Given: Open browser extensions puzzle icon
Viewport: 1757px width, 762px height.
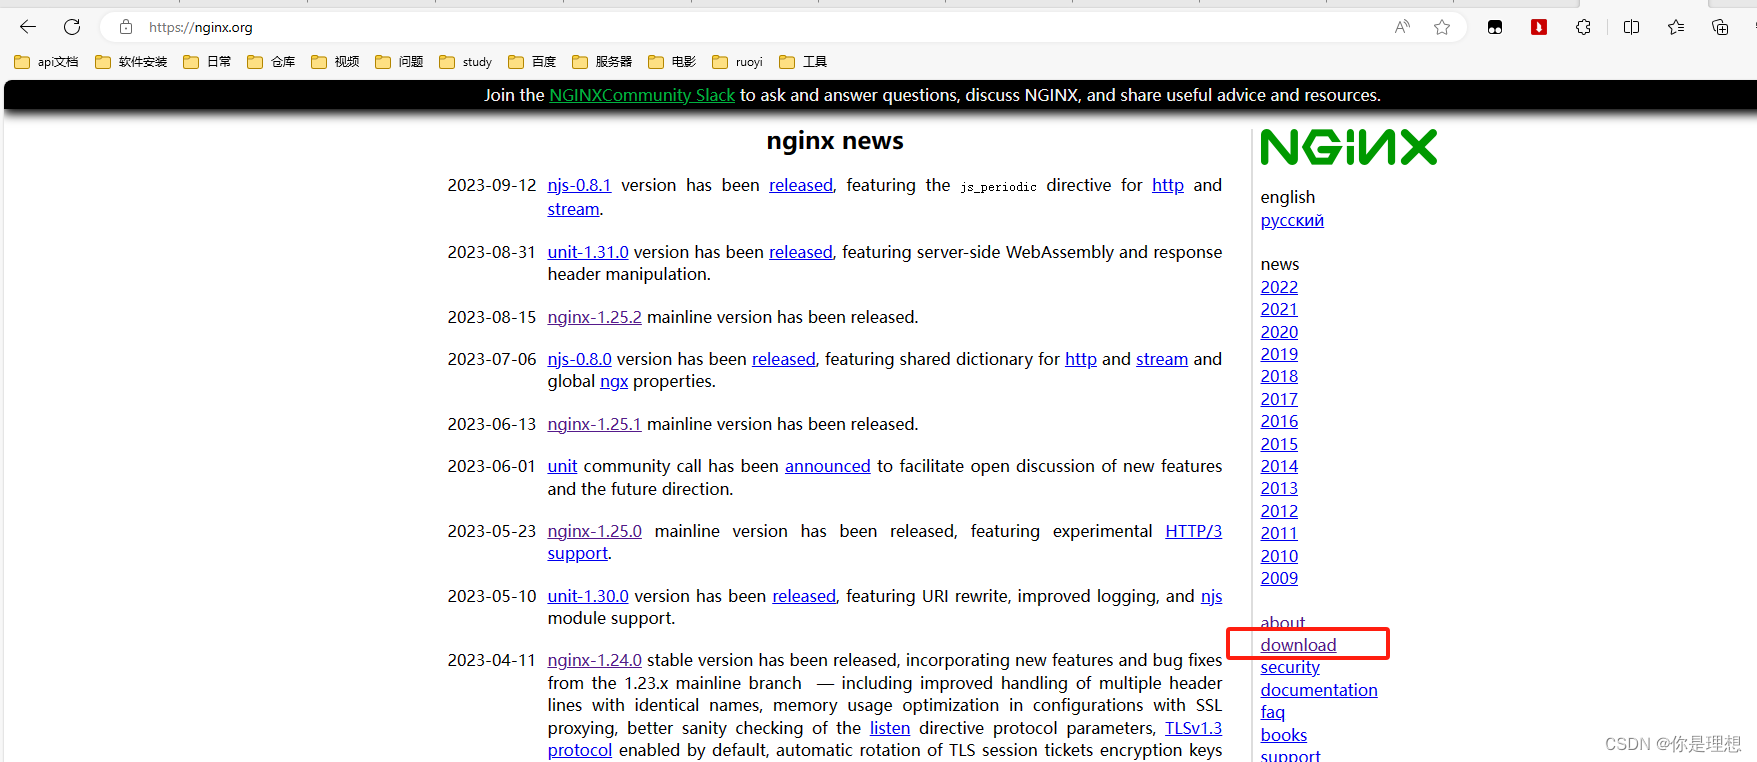Looking at the screenshot, I should point(1583,27).
